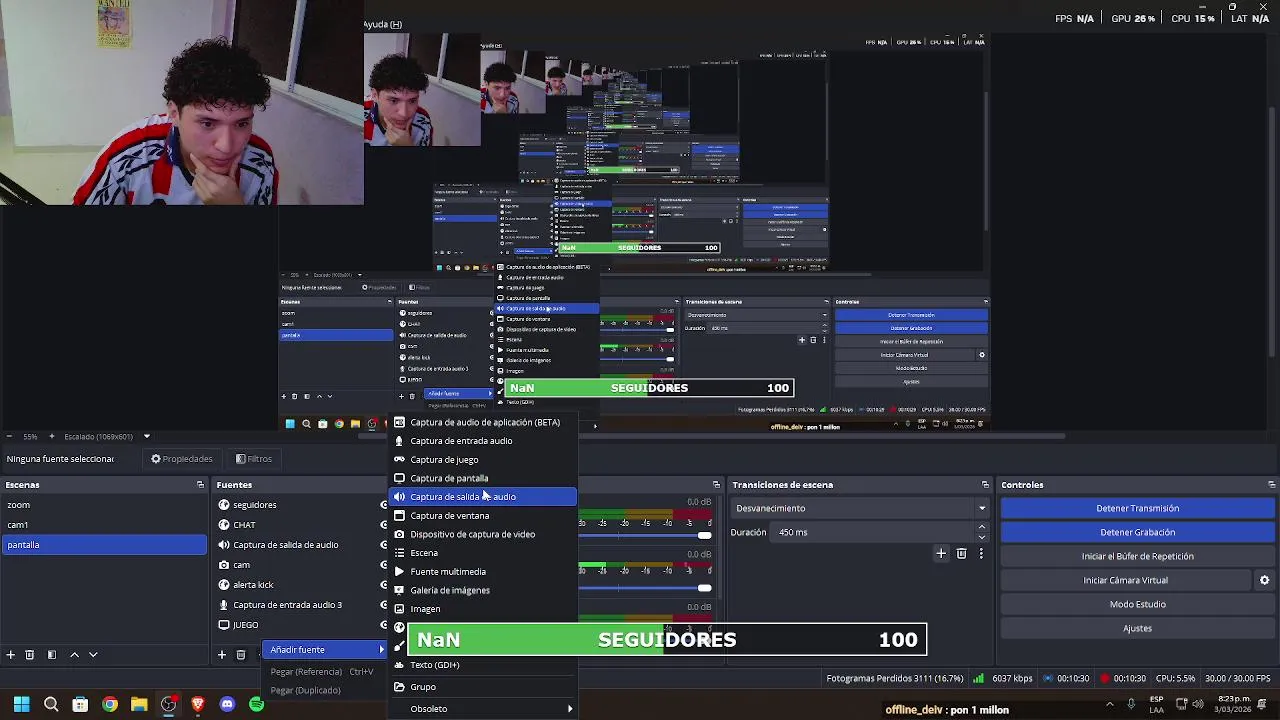Open Spotify from taskbar
This screenshot has height=720, width=1280.
click(257, 704)
